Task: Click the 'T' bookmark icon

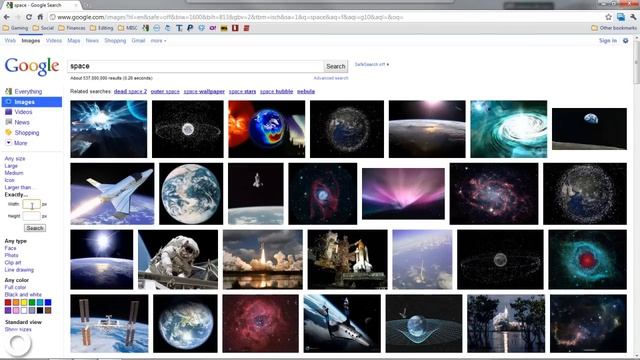Action: 179,28
